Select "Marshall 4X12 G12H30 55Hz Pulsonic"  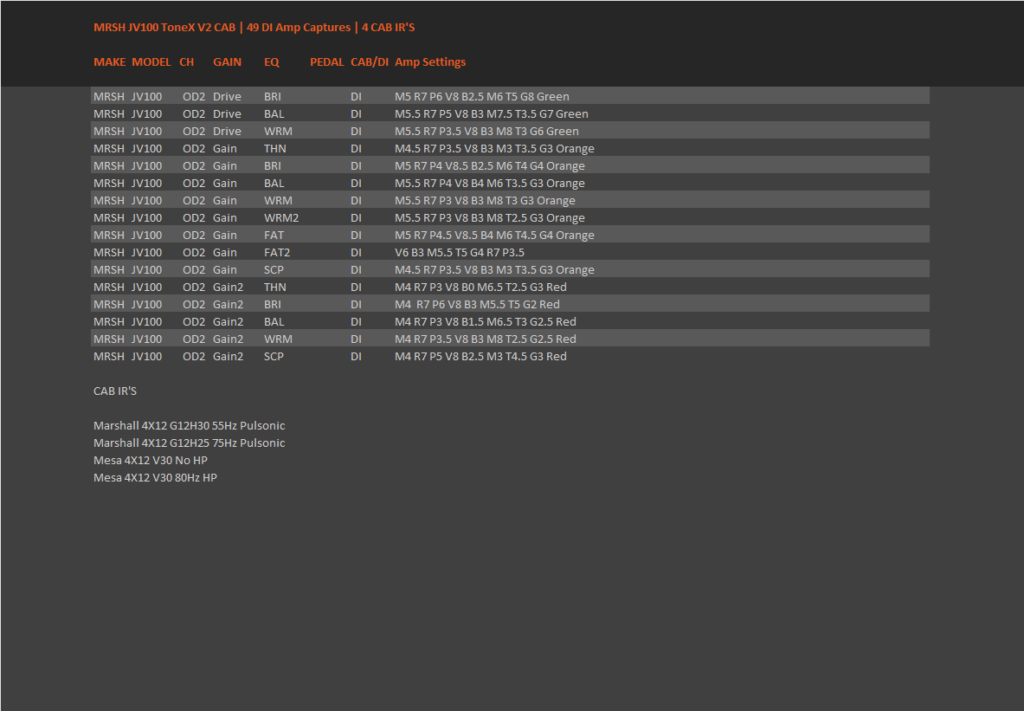(x=189, y=426)
